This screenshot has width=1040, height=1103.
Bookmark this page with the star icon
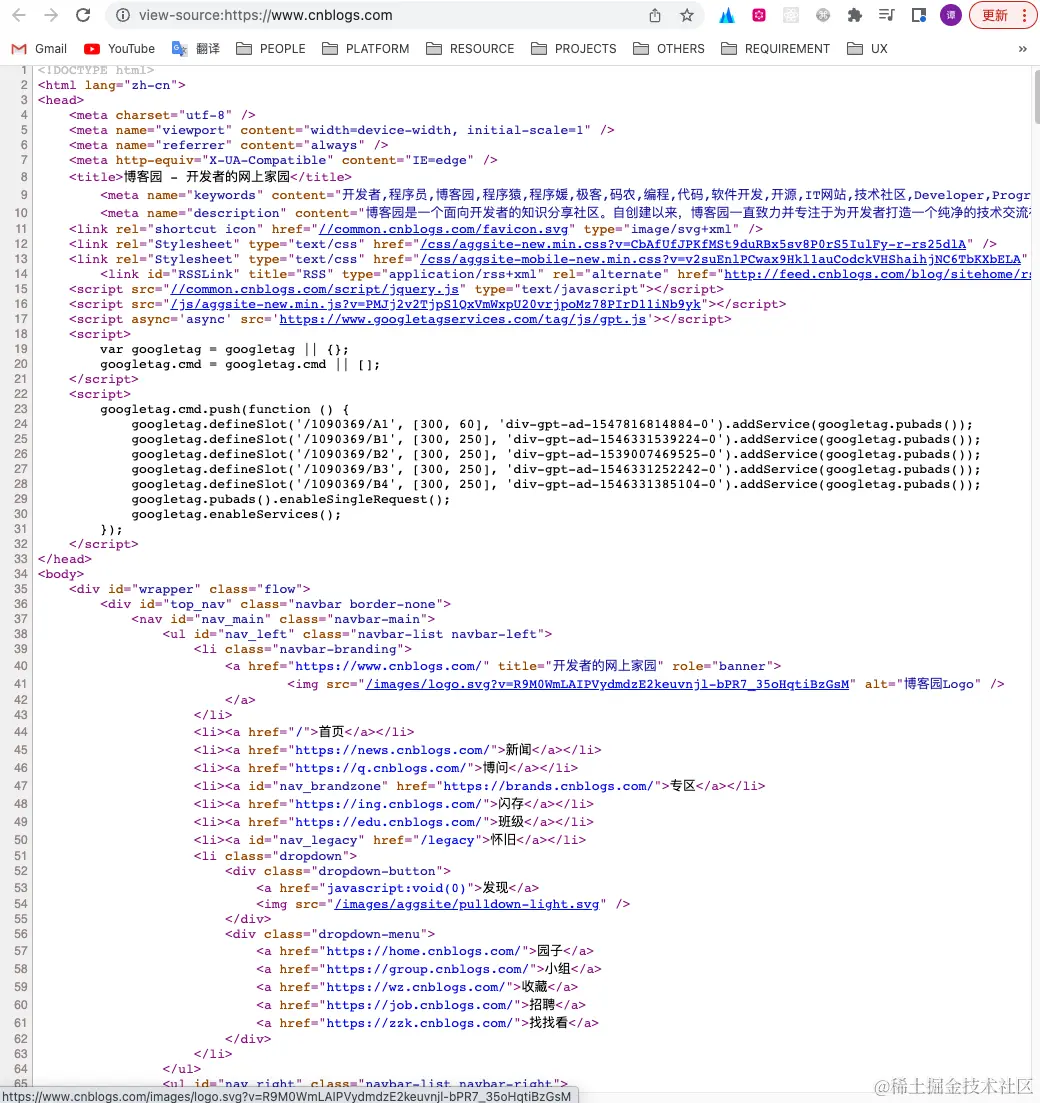tap(687, 15)
